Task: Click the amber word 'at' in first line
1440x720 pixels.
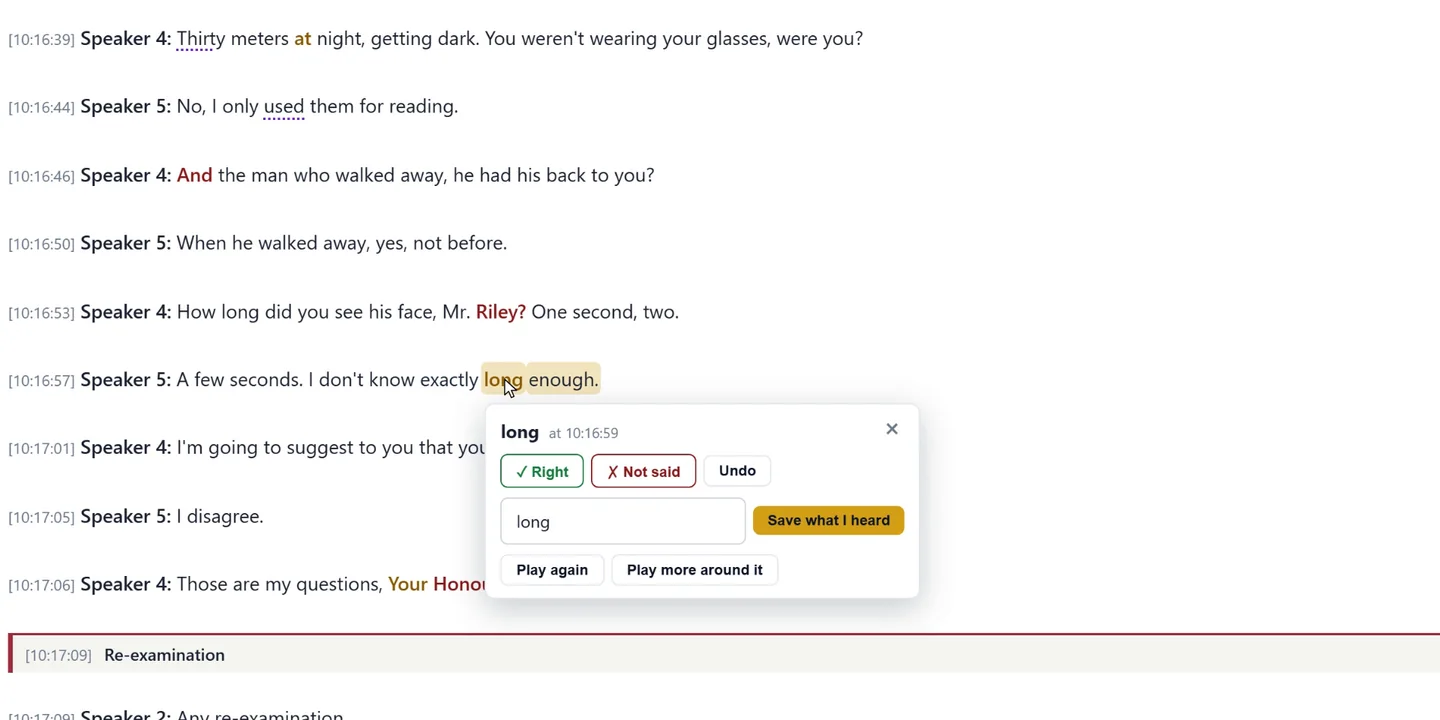Action: pyautogui.click(x=303, y=39)
